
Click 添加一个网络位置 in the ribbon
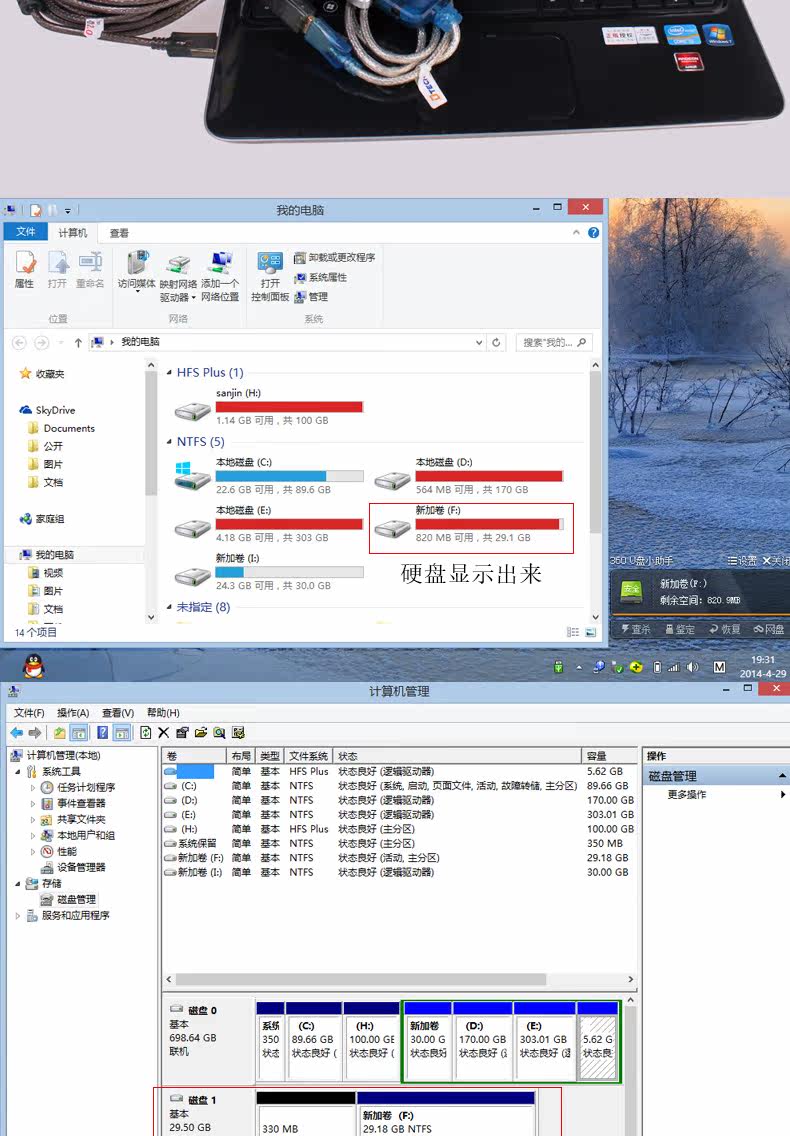[220, 277]
